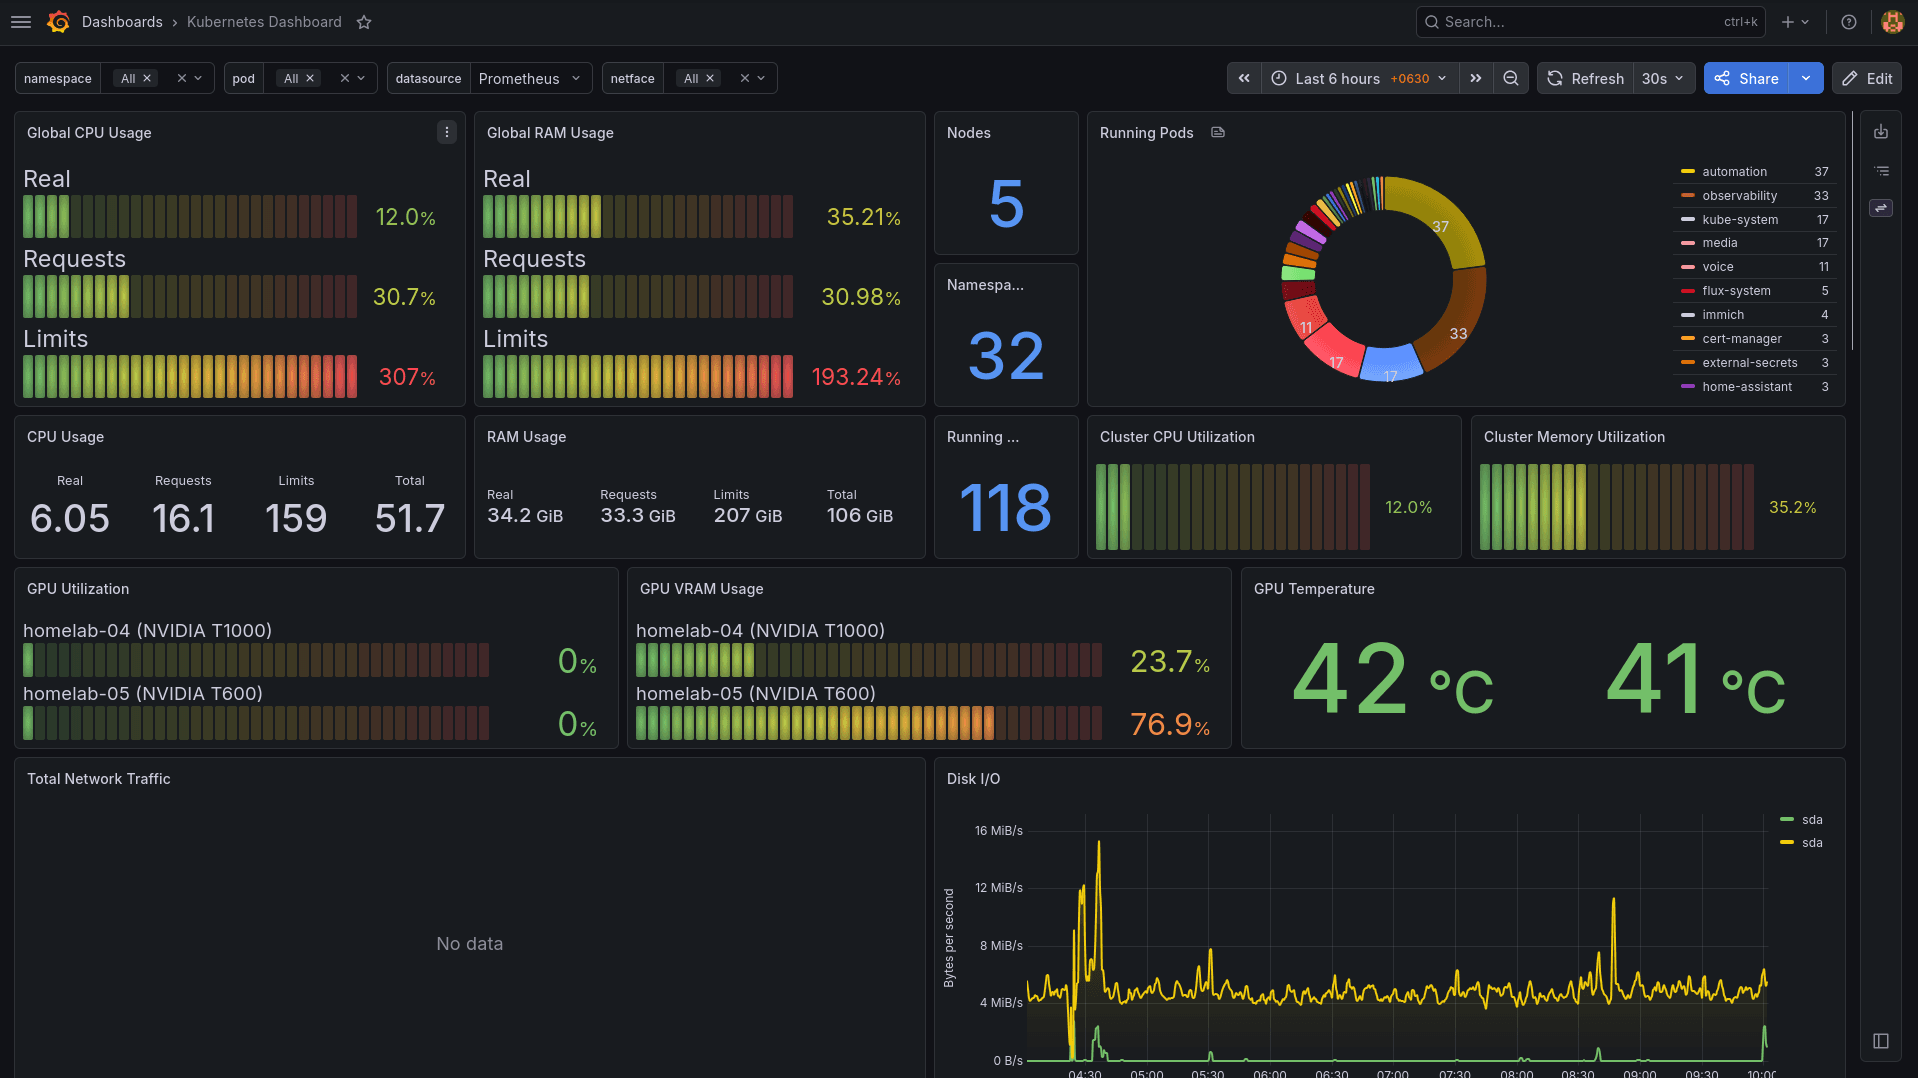Expand the pod variable dropdown
The height and width of the screenshot is (1078, 1918).
tap(361, 78)
